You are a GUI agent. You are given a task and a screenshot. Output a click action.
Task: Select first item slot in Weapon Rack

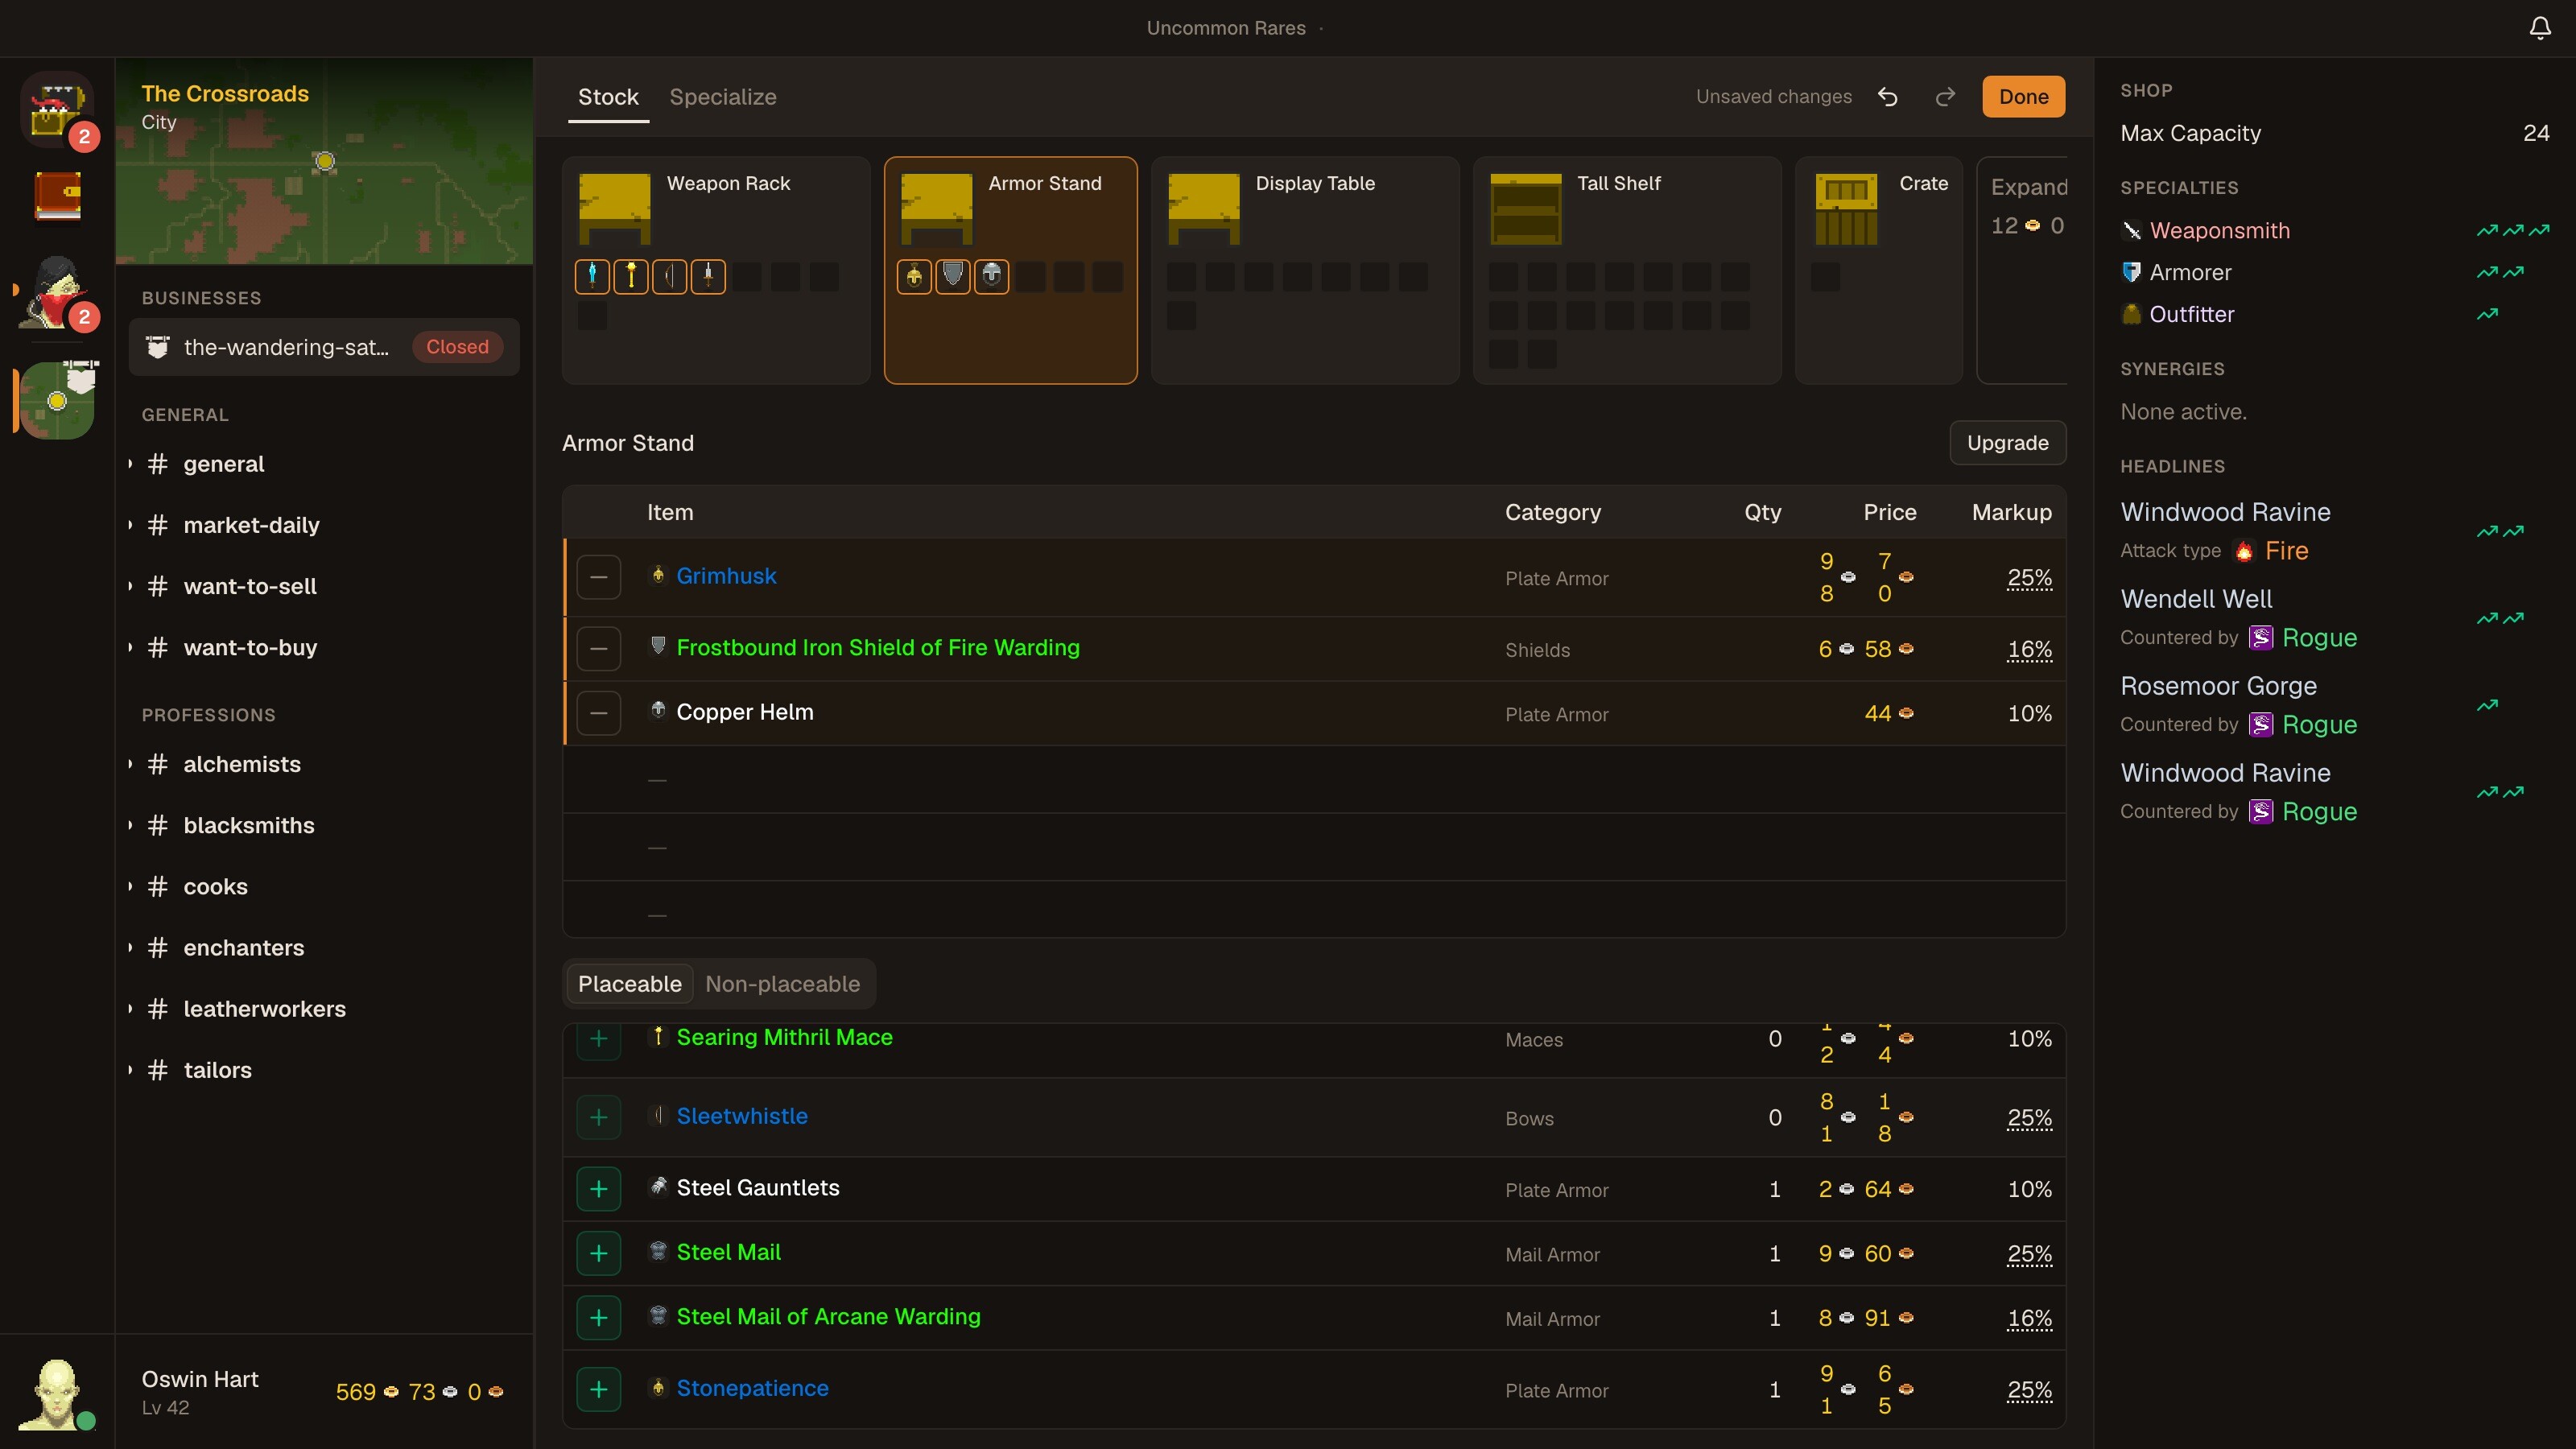coord(592,276)
